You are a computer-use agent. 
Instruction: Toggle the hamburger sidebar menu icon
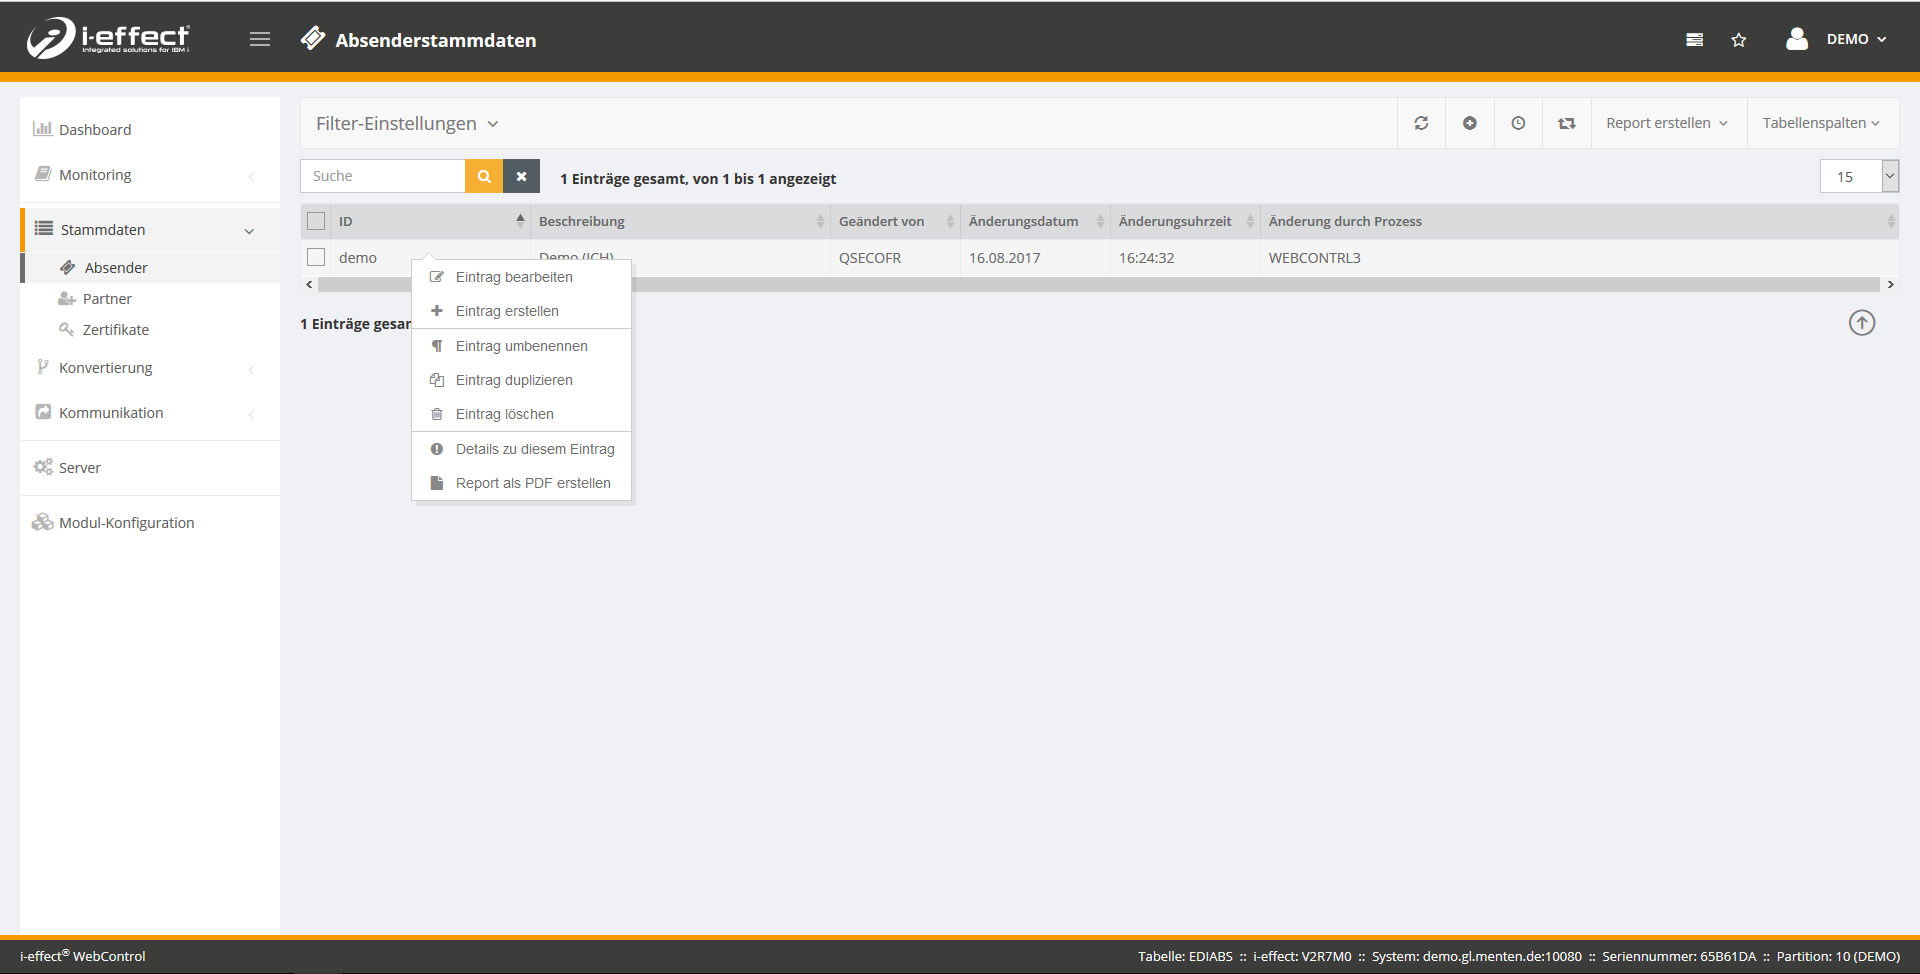click(x=260, y=39)
